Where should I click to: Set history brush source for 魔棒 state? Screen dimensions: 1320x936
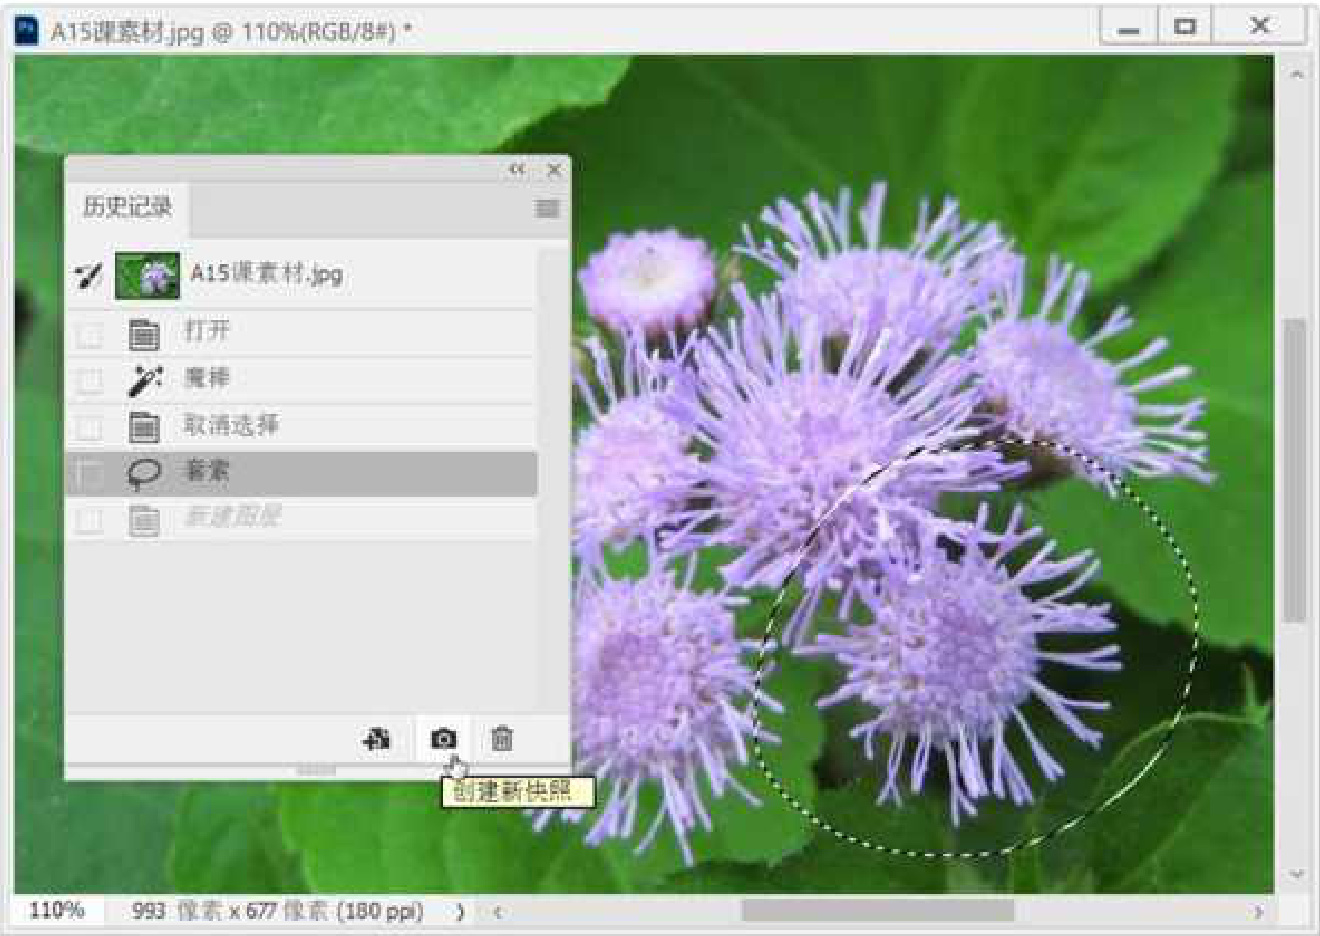(x=90, y=380)
